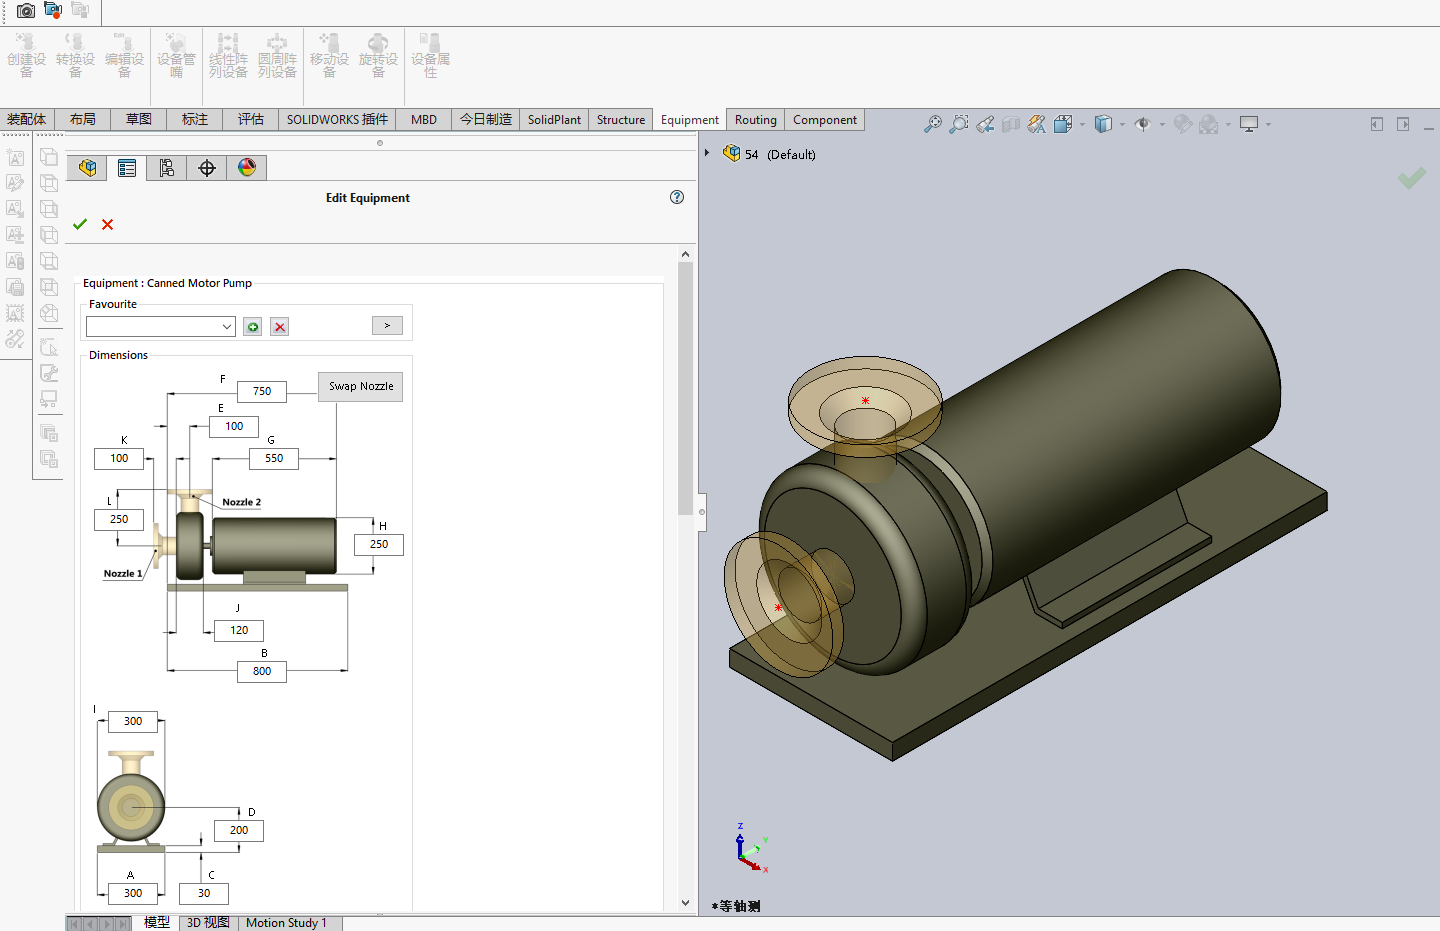
Task: Click the screen capture camera icon
Action: point(26,11)
